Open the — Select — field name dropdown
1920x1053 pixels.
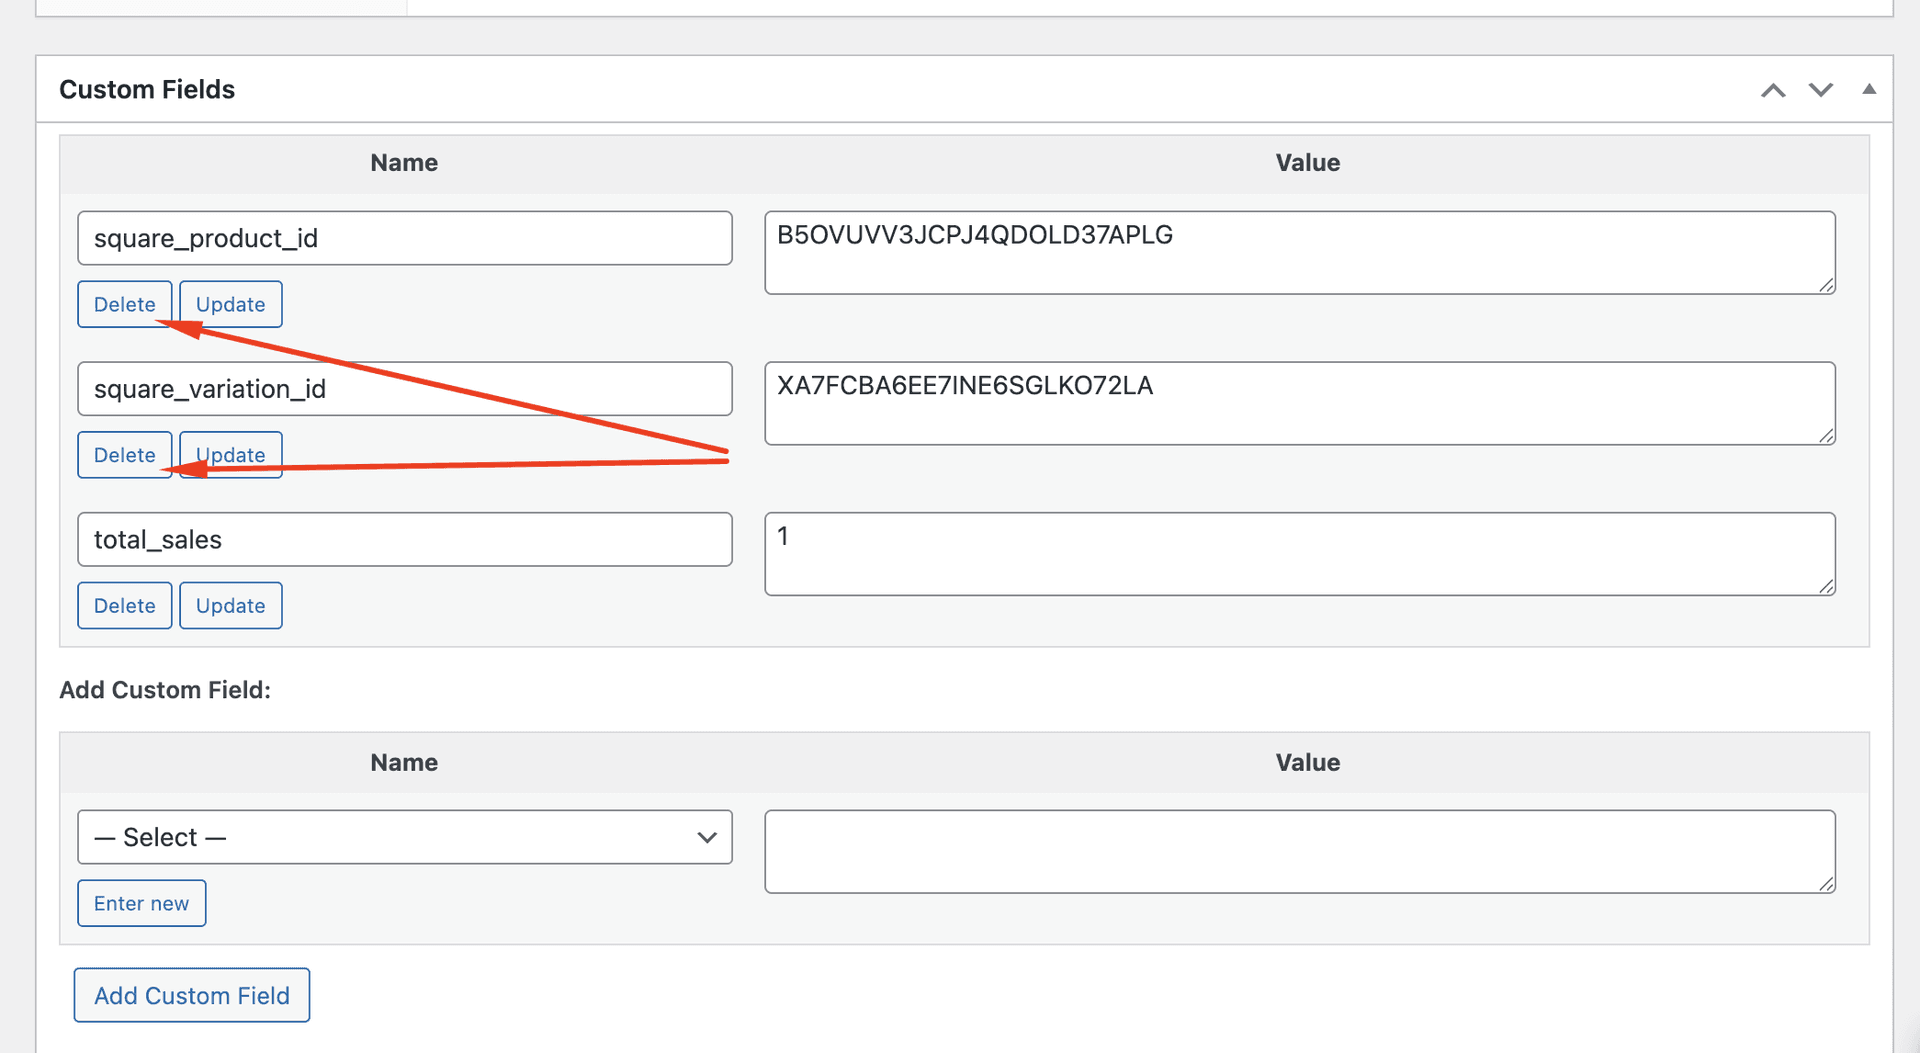tap(404, 837)
